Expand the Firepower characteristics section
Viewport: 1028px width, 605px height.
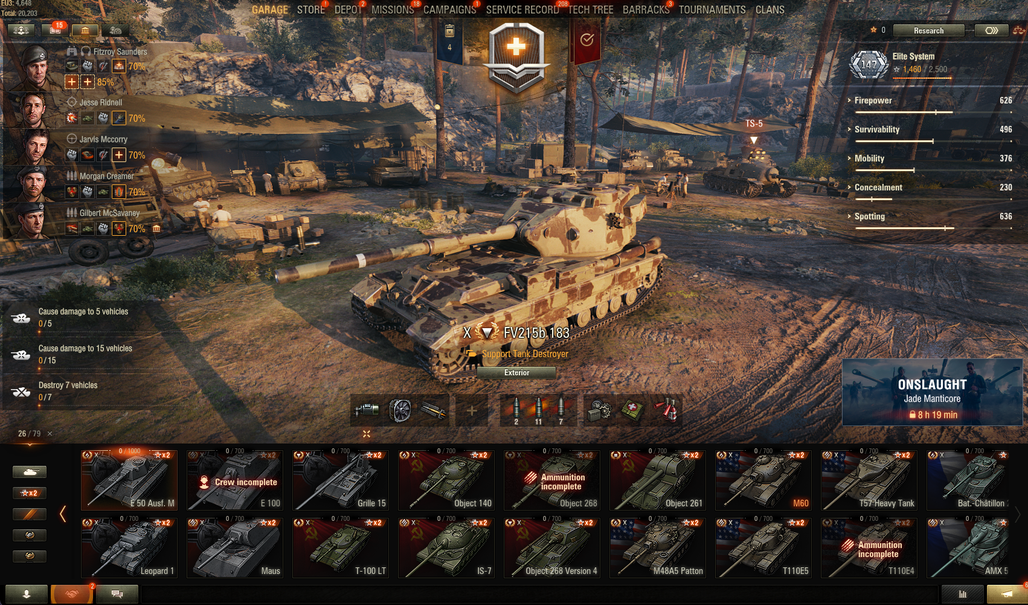point(930,101)
